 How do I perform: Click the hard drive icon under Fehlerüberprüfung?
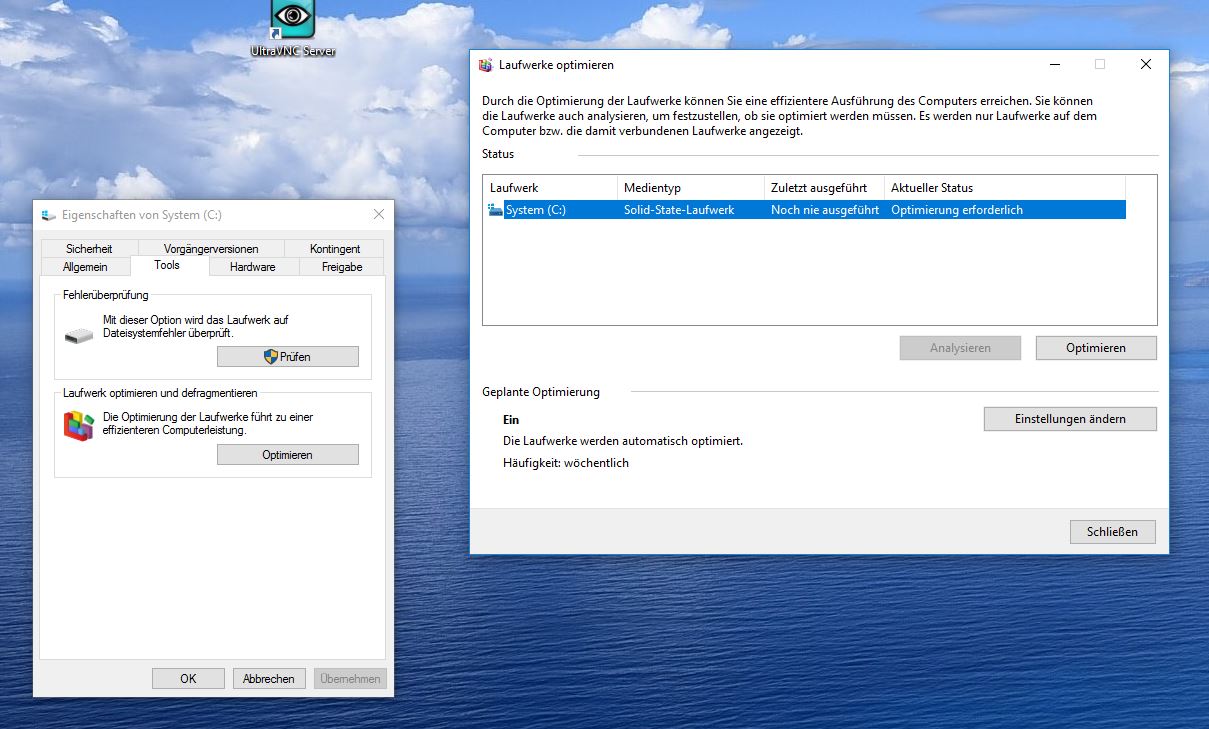[78, 336]
